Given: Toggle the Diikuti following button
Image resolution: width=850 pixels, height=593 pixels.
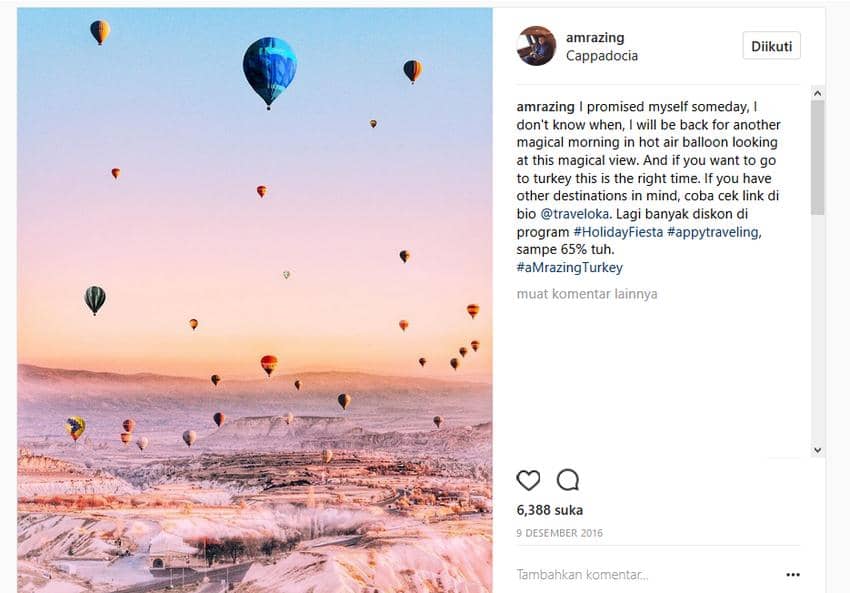Looking at the screenshot, I should point(771,46).
